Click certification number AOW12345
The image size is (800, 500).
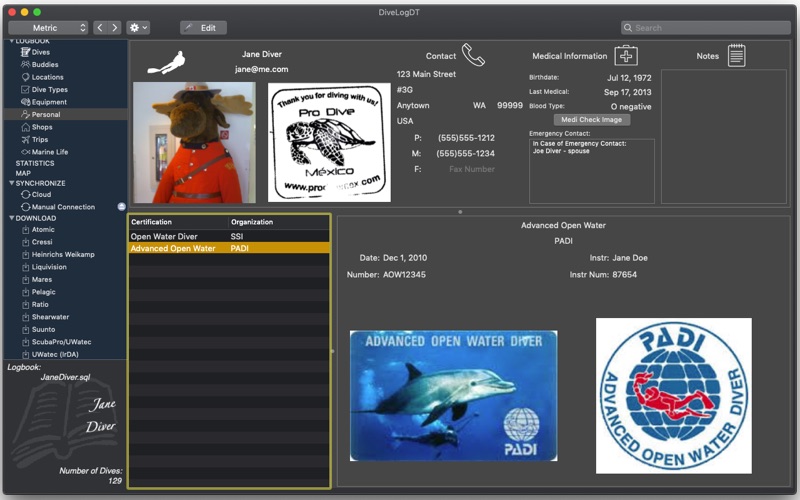404,274
